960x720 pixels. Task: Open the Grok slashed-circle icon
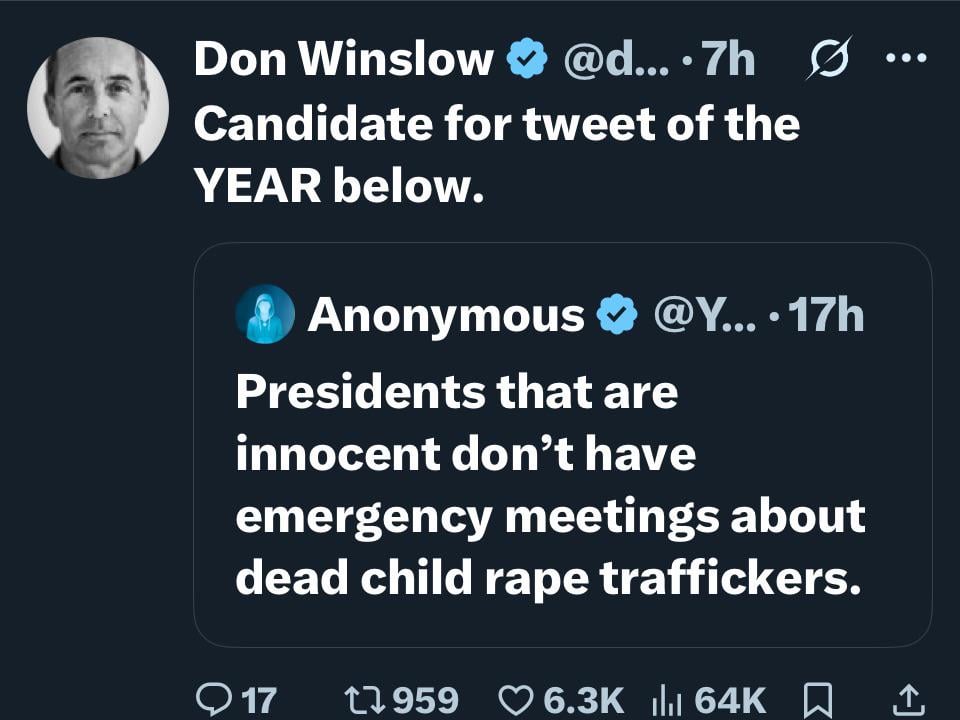pos(826,61)
